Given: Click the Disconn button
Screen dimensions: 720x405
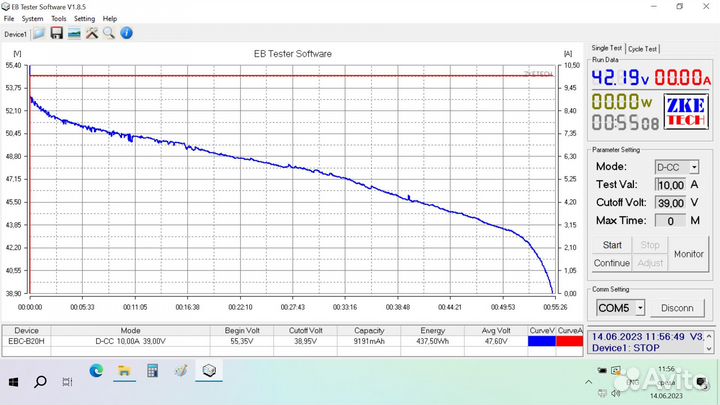Looking at the screenshot, I should pyautogui.click(x=677, y=308).
